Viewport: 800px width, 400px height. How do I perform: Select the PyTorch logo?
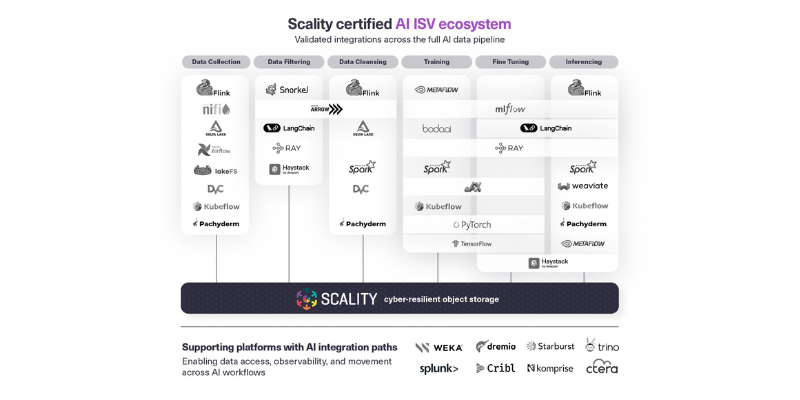pos(472,225)
